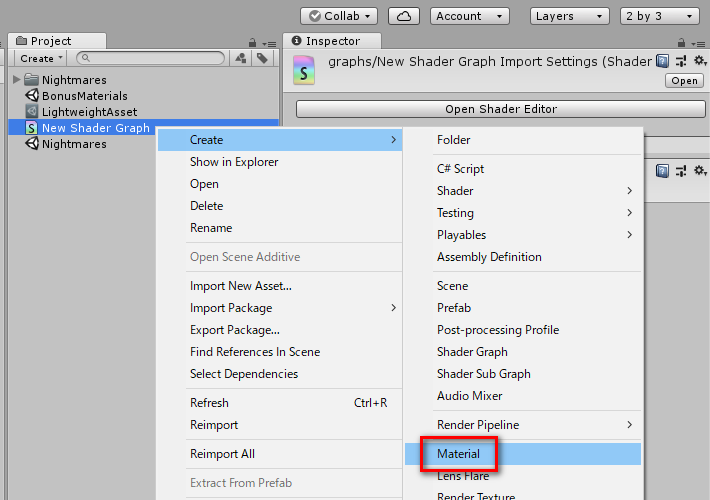Open presets icon in lower Inspector section
Viewport: 710px width, 500px height.
click(681, 171)
